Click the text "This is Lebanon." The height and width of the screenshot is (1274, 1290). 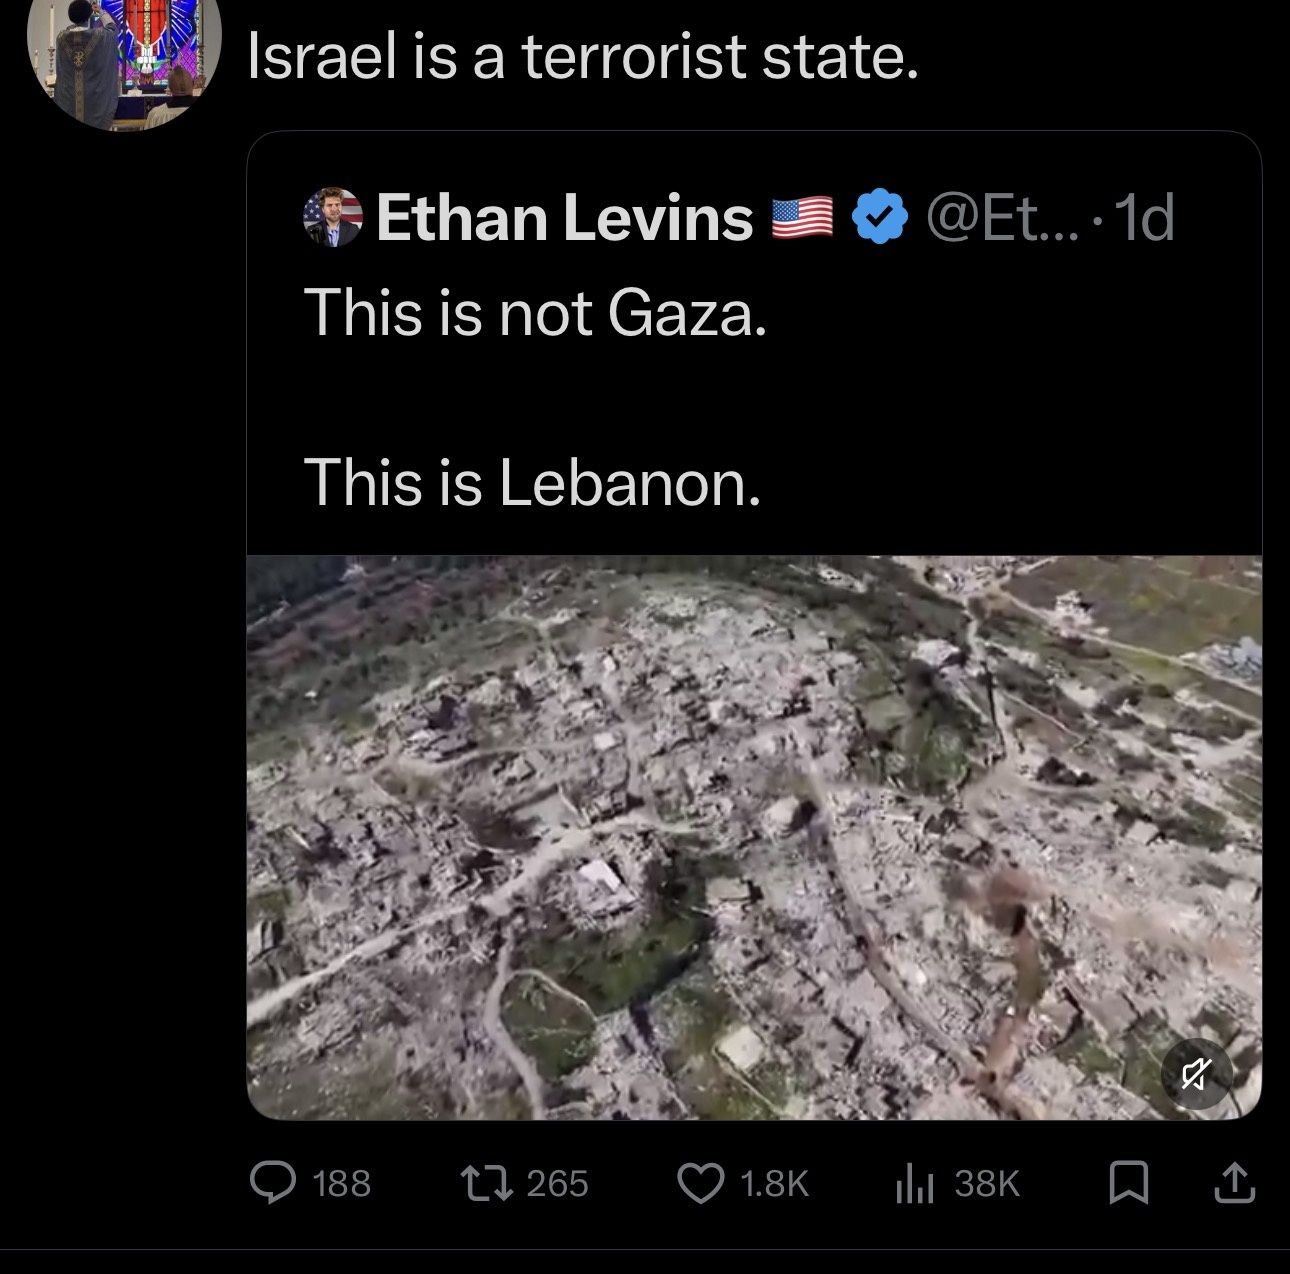[x=532, y=482]
